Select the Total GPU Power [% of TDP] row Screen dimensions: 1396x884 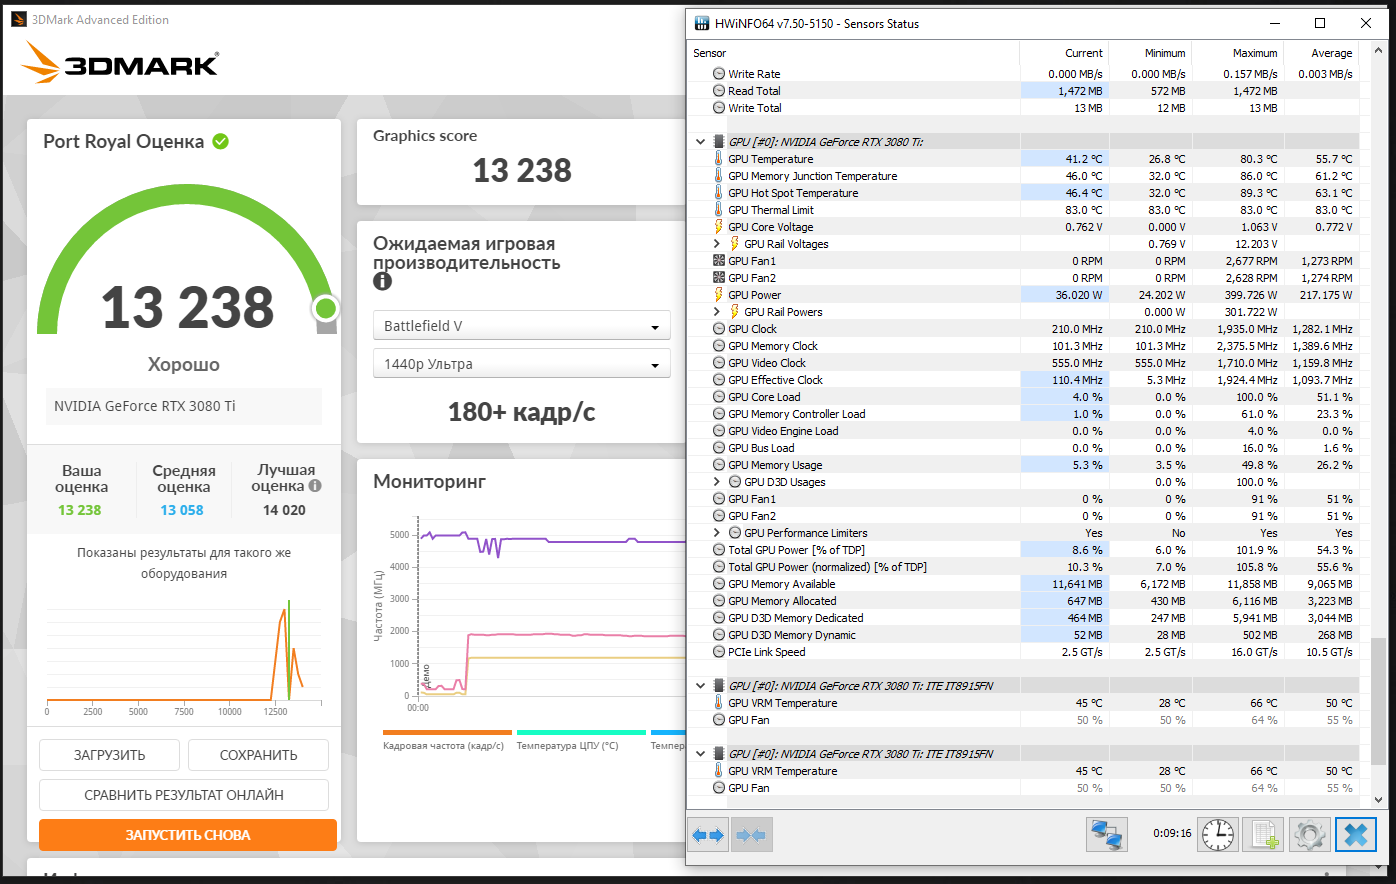tap(1023, 550)
